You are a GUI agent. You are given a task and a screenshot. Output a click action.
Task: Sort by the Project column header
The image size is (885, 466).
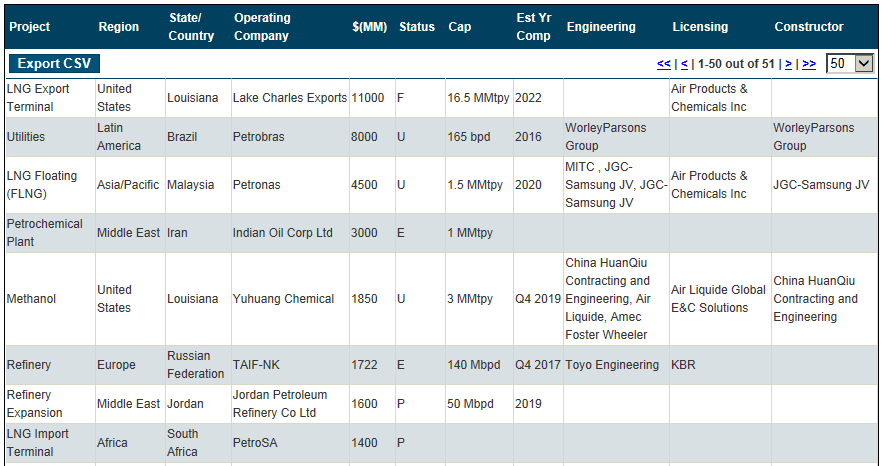(29, 27)
